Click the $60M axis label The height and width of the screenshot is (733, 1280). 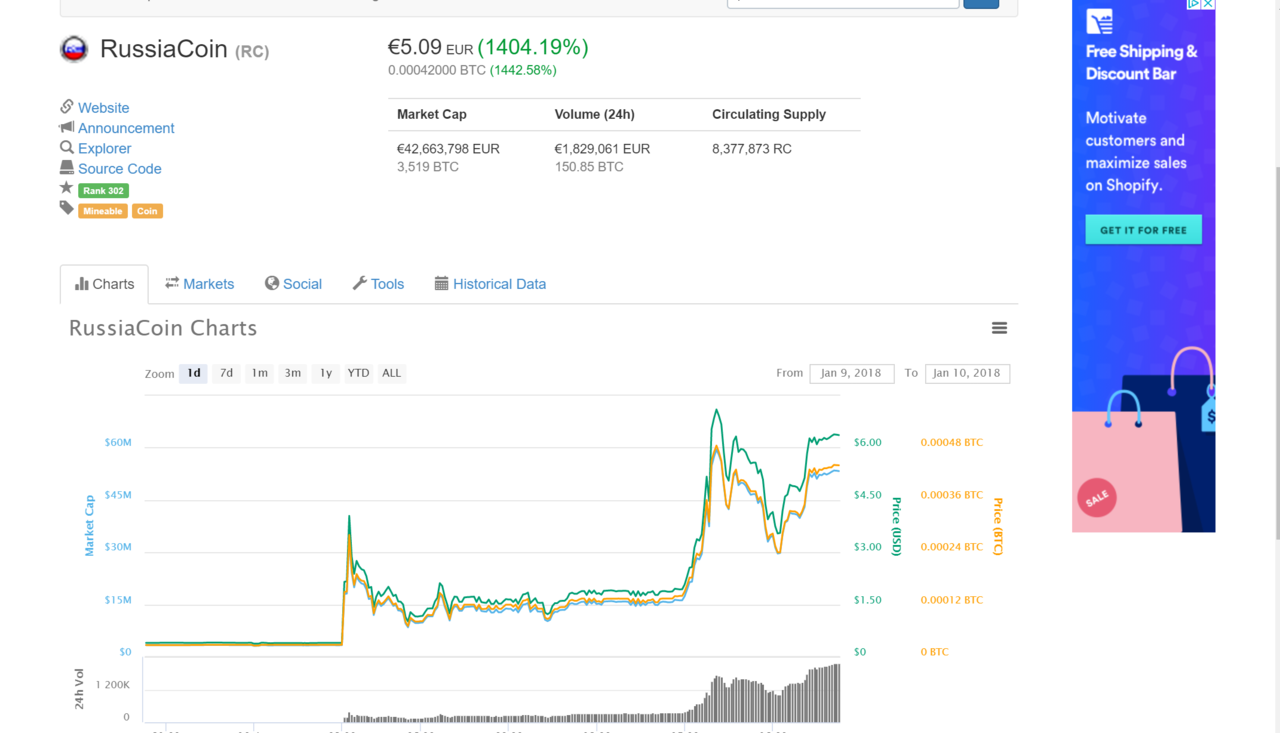click(118, 442)
